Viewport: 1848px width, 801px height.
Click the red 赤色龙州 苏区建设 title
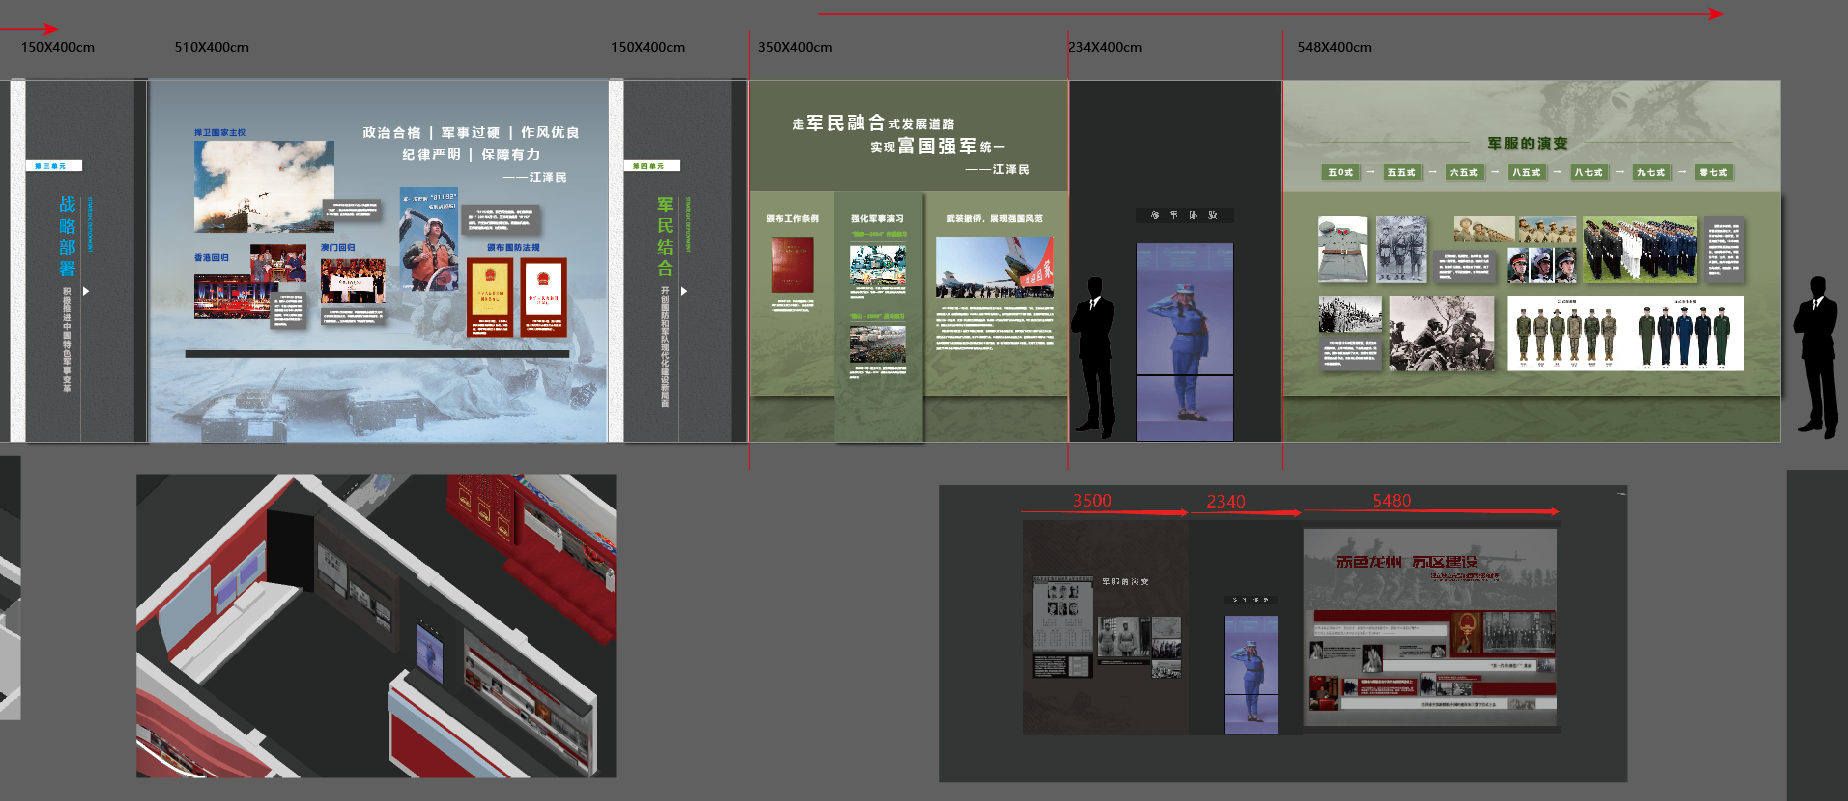pyautogui.click(x=1406, y=562)
